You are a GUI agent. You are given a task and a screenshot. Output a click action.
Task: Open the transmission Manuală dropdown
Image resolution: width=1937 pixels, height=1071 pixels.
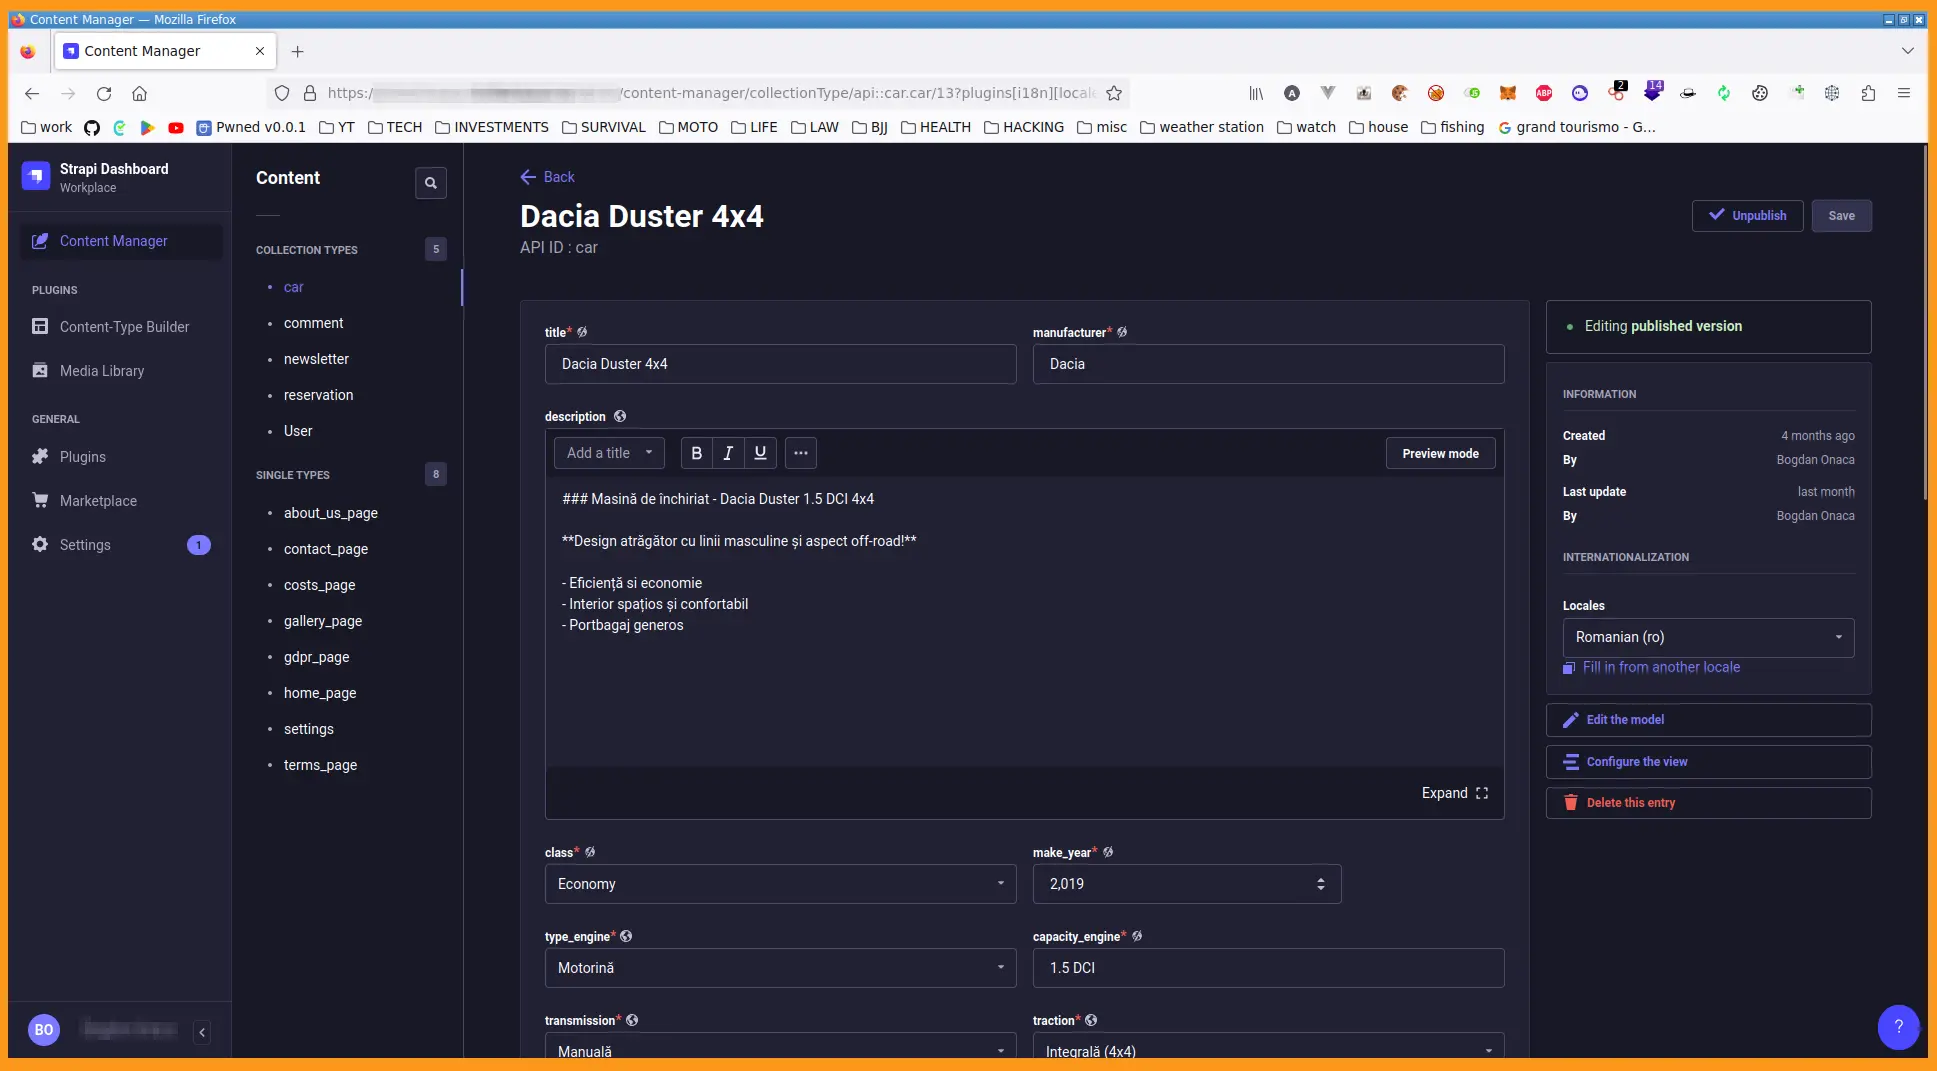coord(780,1048)
